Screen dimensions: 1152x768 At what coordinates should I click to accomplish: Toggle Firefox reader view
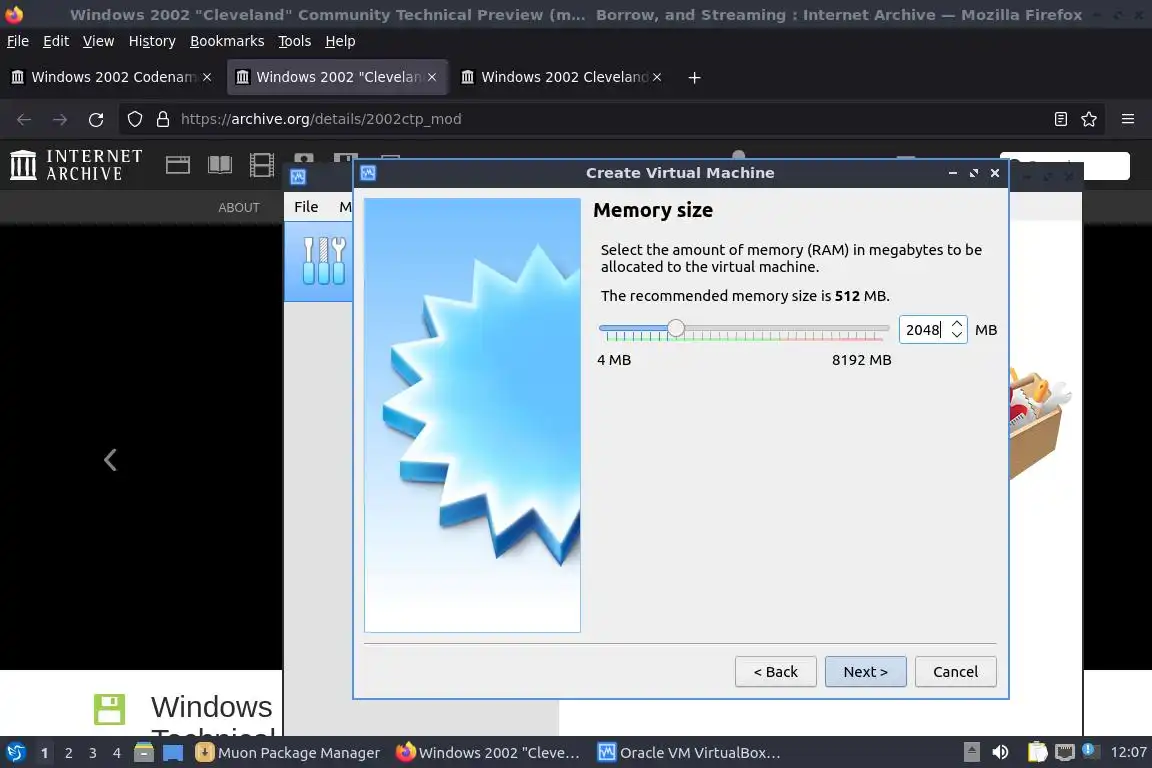1060,119
